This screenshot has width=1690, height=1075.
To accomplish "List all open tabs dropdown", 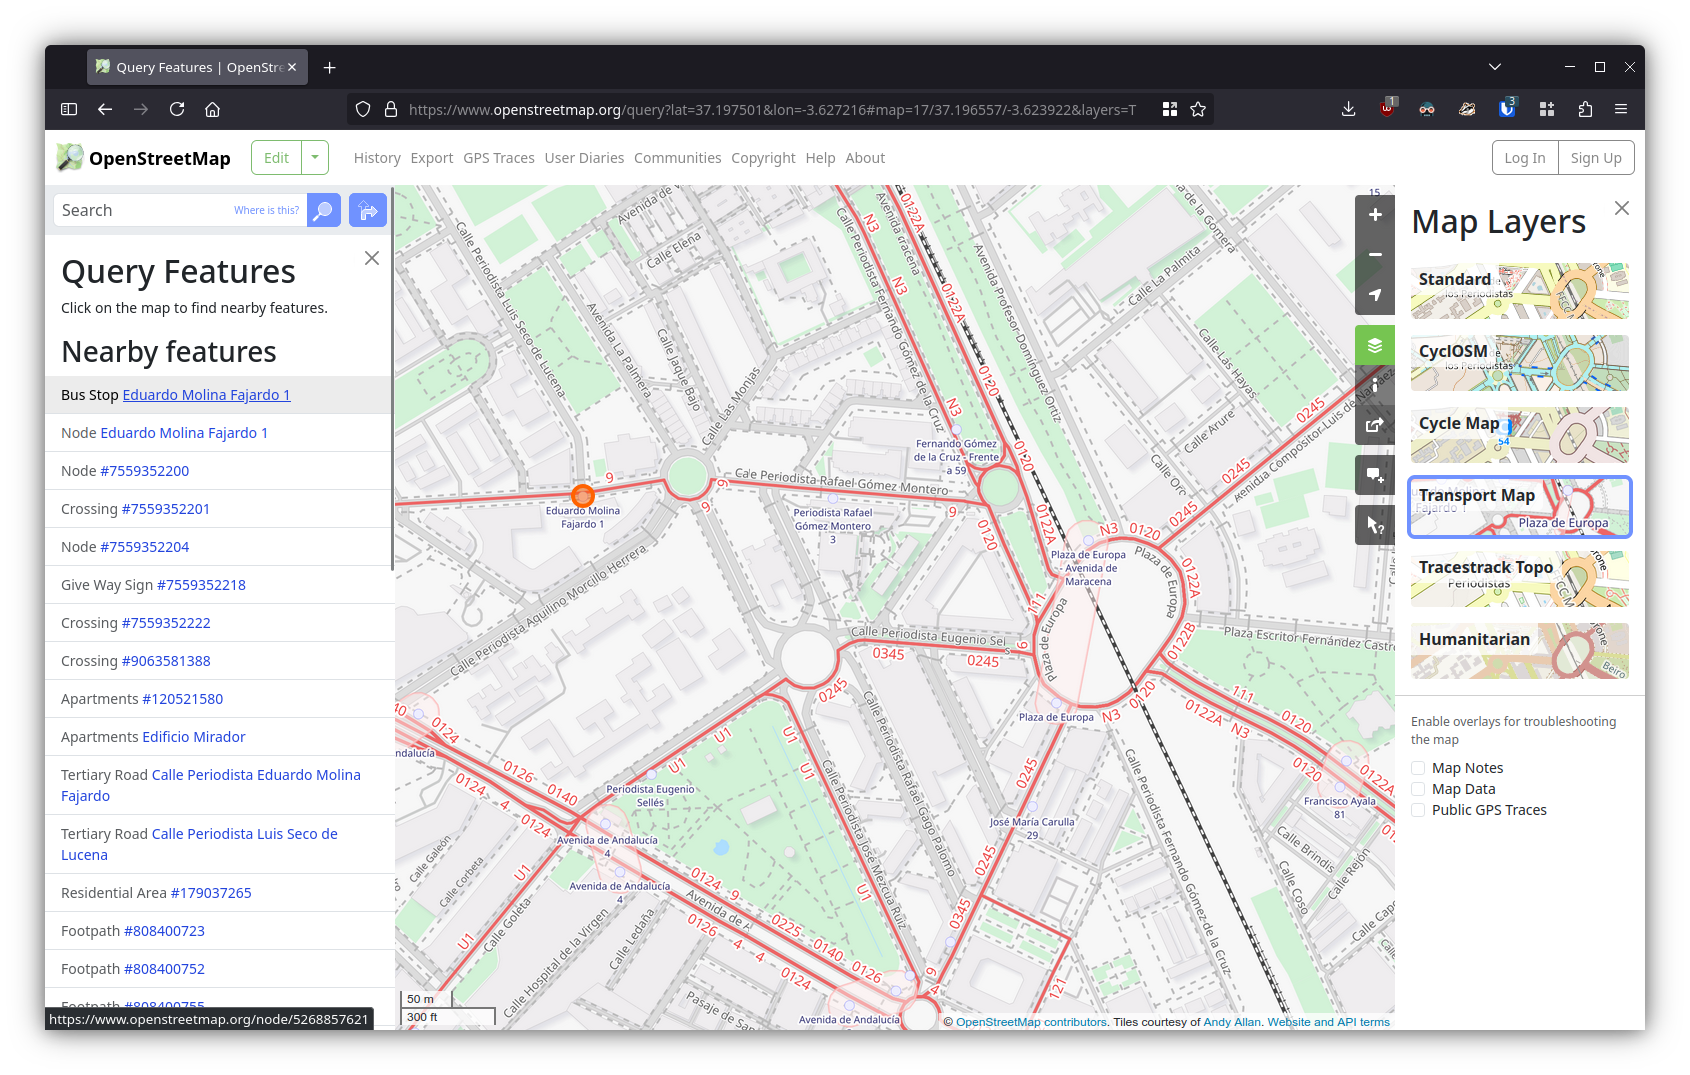I will [x=1495, y=67].
